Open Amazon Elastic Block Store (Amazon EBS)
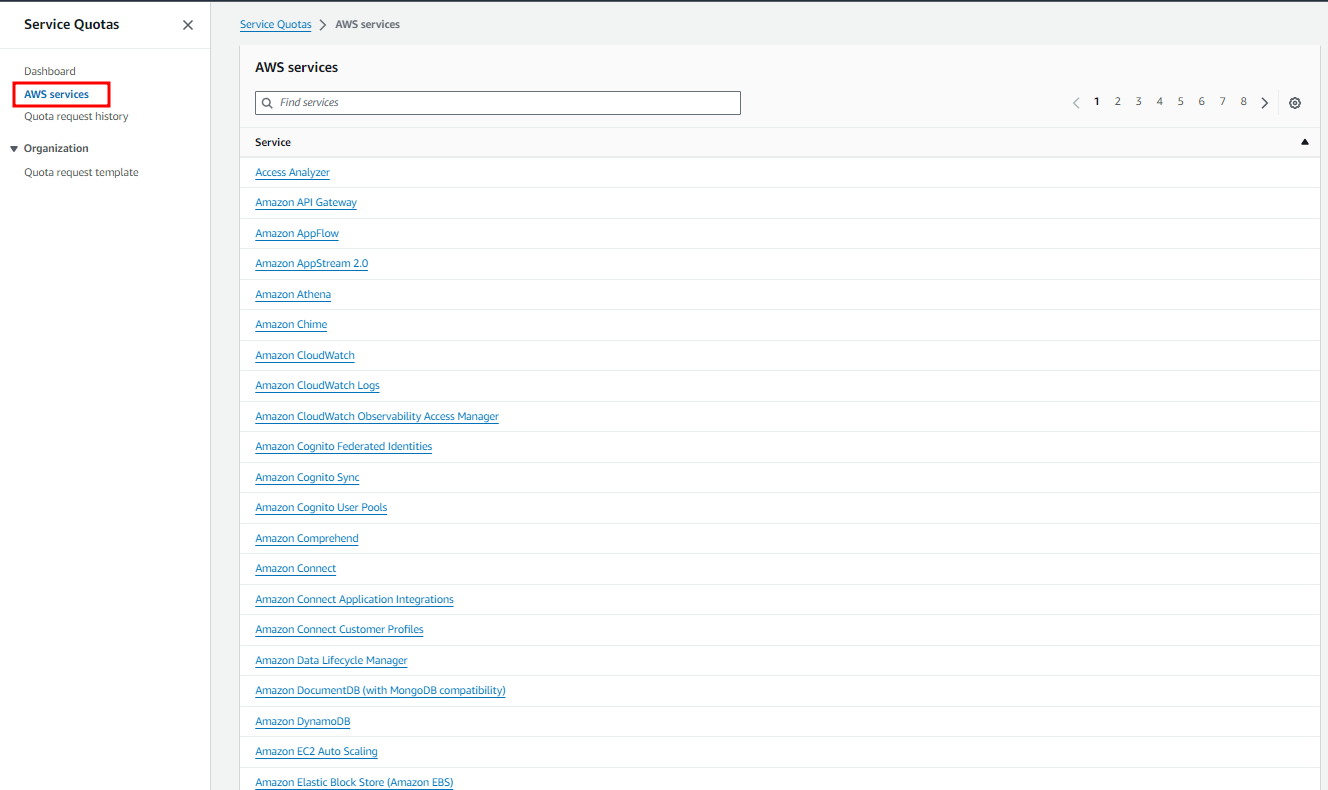1328x790 pixels. pyautogui.click(x=355, y=782)
